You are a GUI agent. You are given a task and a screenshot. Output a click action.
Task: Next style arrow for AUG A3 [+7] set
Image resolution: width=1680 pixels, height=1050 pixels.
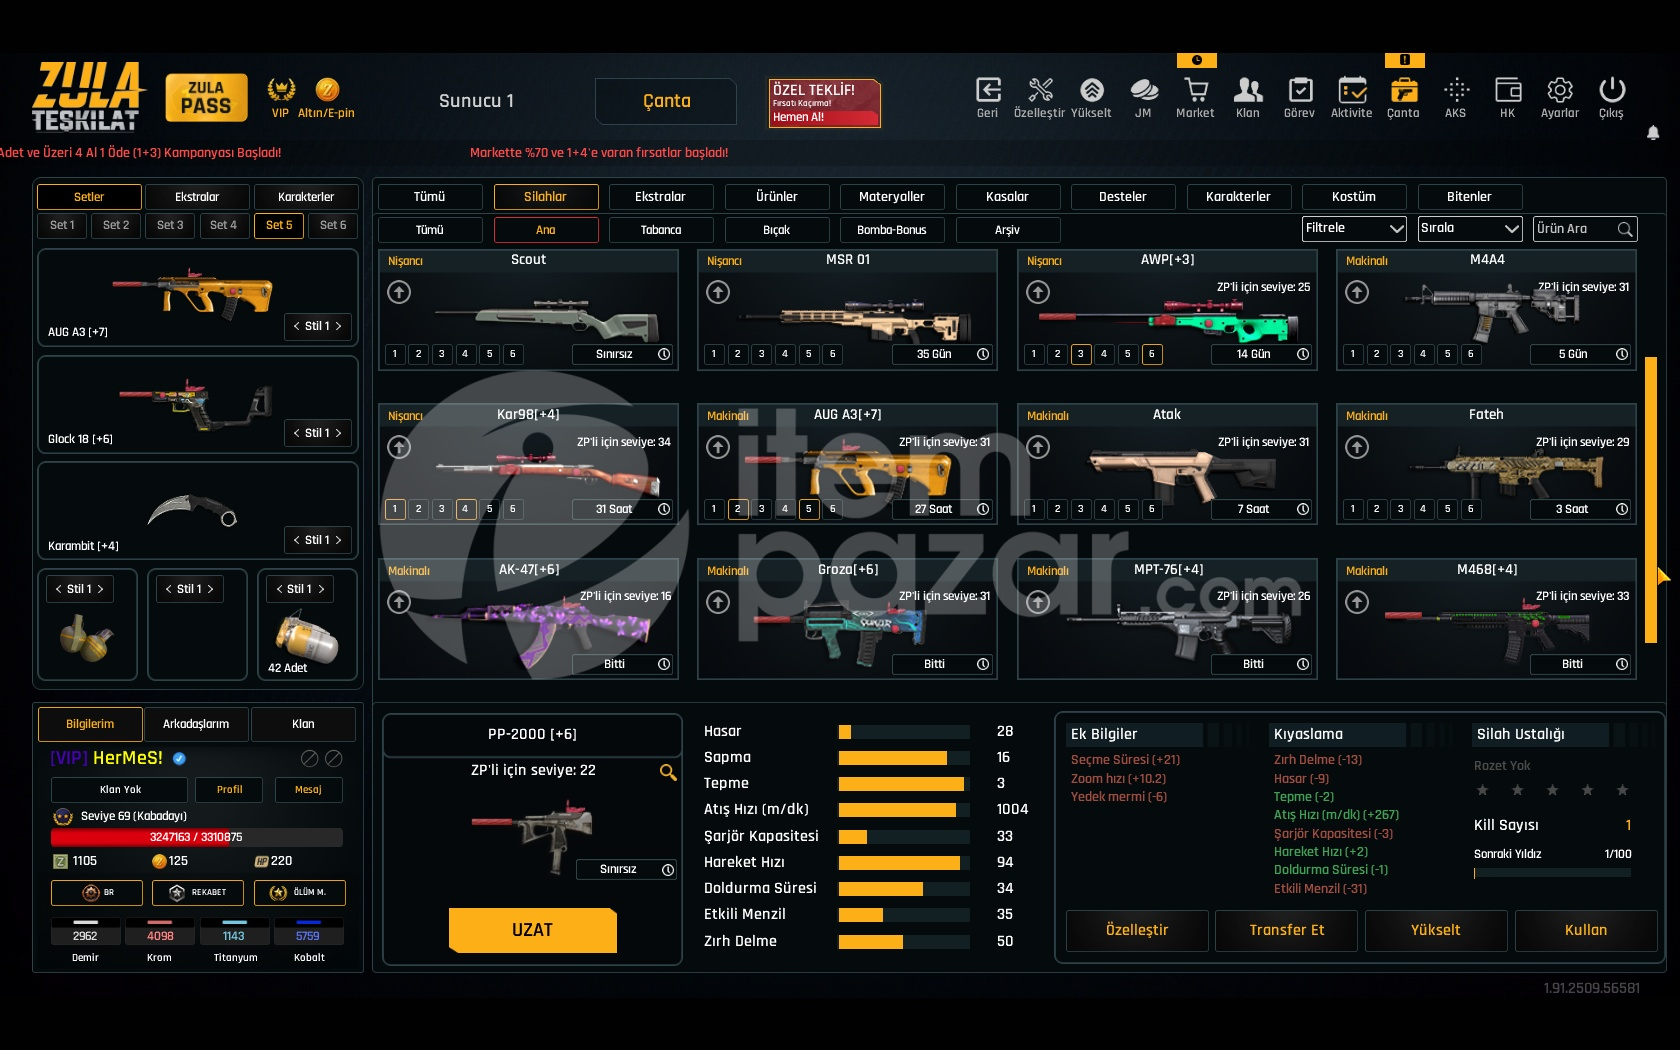(339, 326)
